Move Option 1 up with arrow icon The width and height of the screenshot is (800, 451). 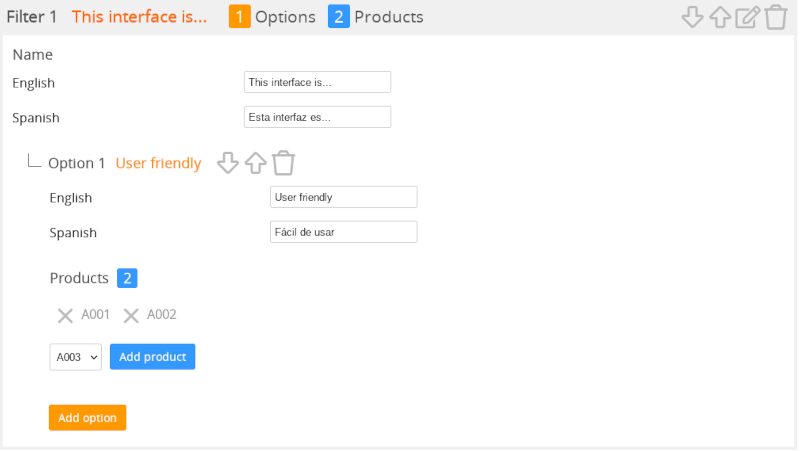click(x=256, y=163)
